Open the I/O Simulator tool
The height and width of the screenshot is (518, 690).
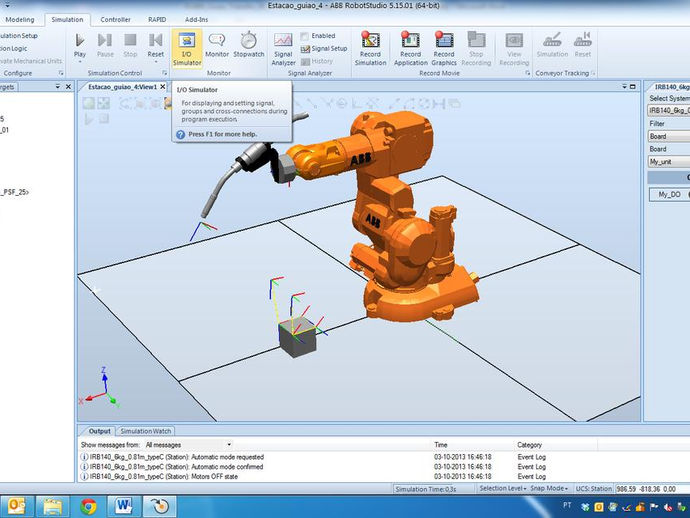pyautogui.click(x=187, y=48)
